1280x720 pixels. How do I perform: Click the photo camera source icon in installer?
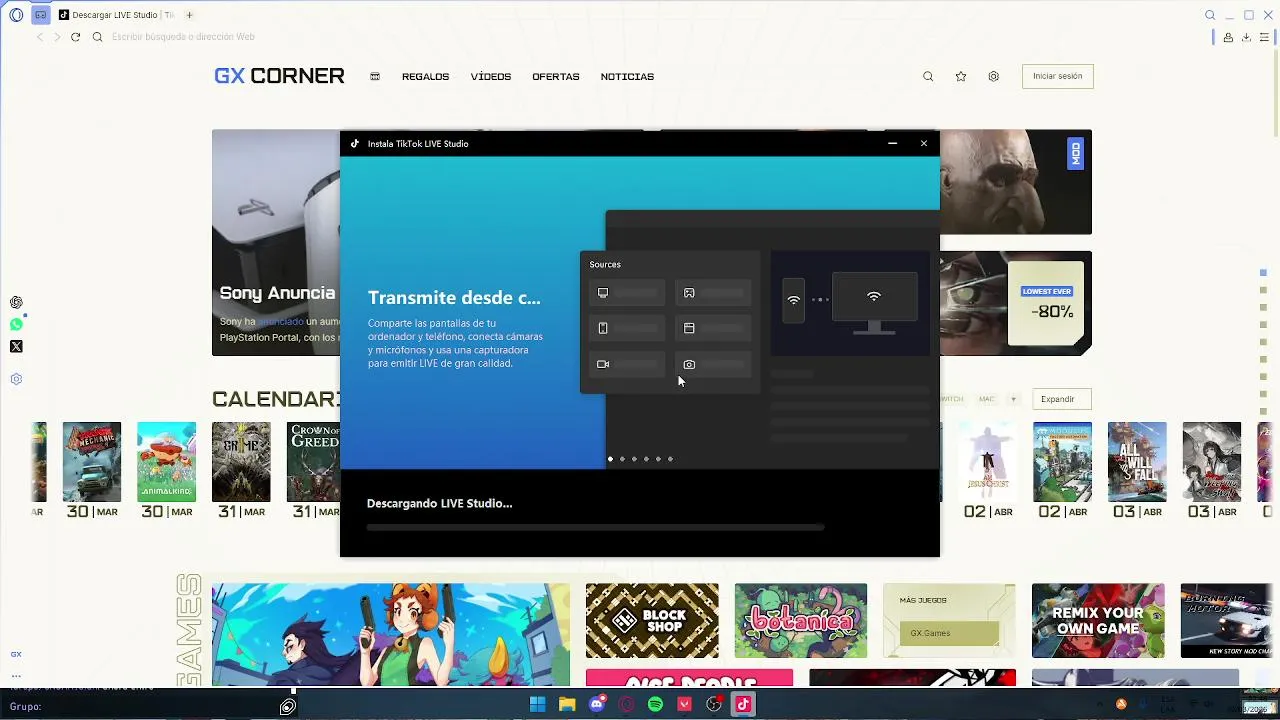coord(689,364)
